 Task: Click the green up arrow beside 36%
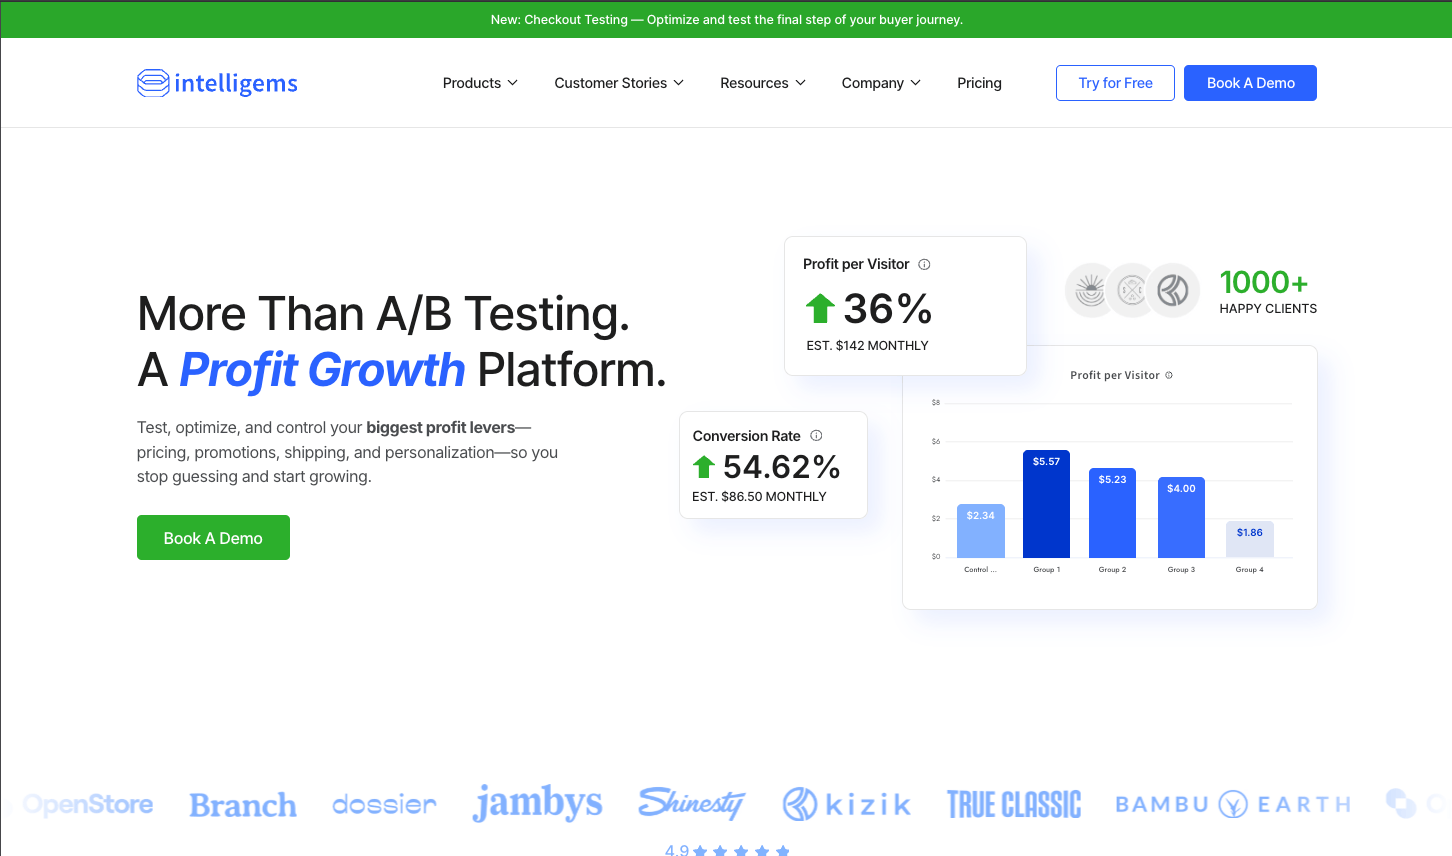coord(819,309)
